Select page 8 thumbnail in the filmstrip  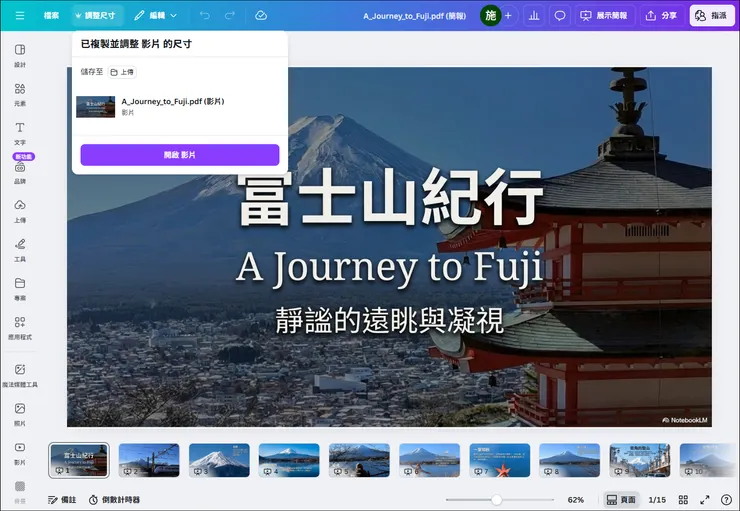(570, 460)
